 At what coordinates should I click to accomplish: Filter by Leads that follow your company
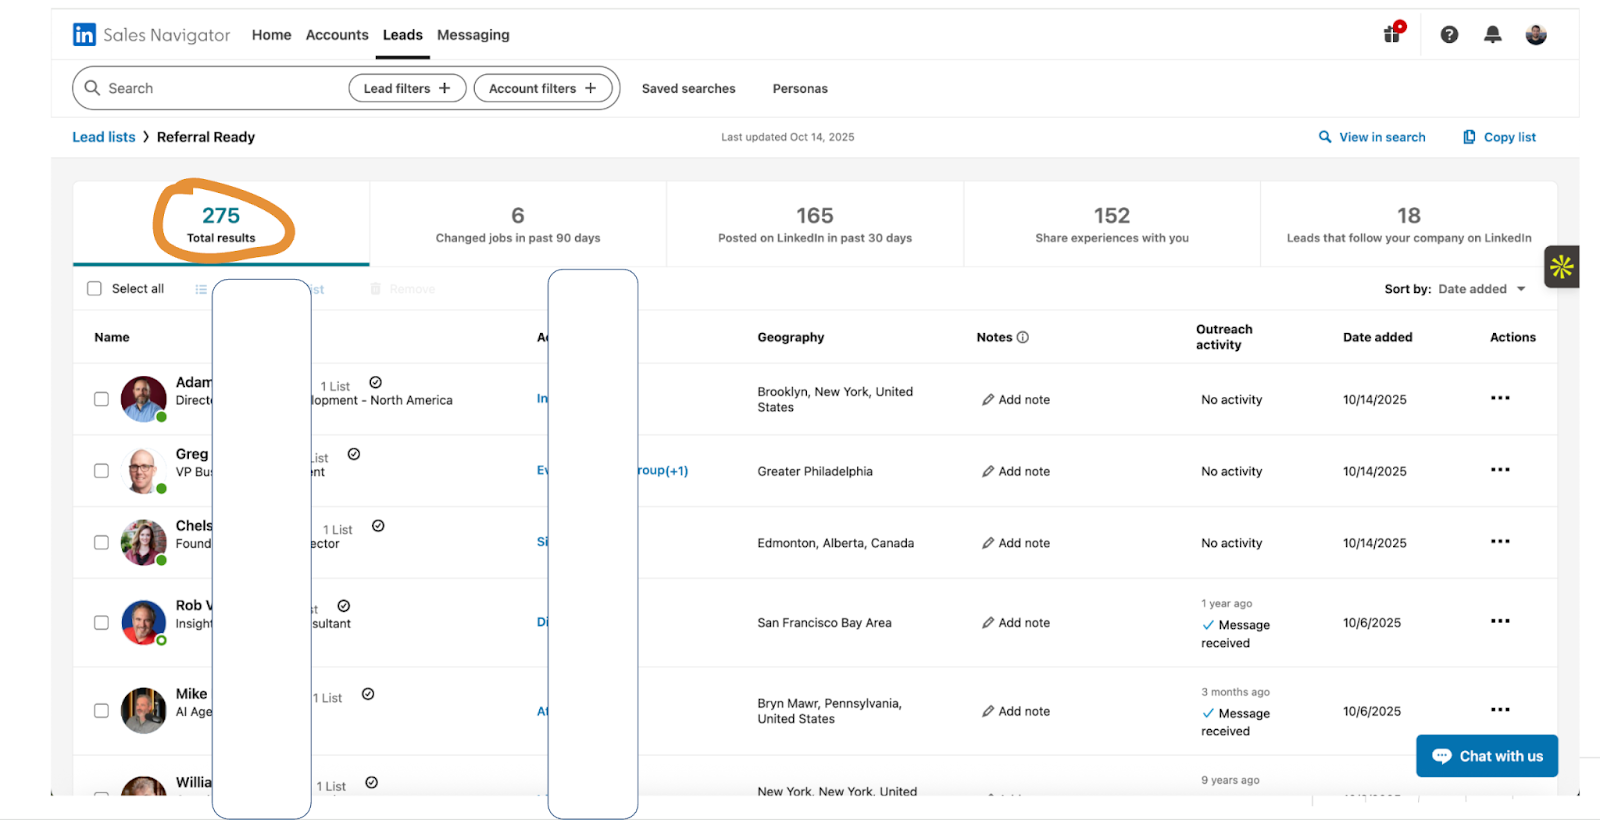tap(1409, 224)
